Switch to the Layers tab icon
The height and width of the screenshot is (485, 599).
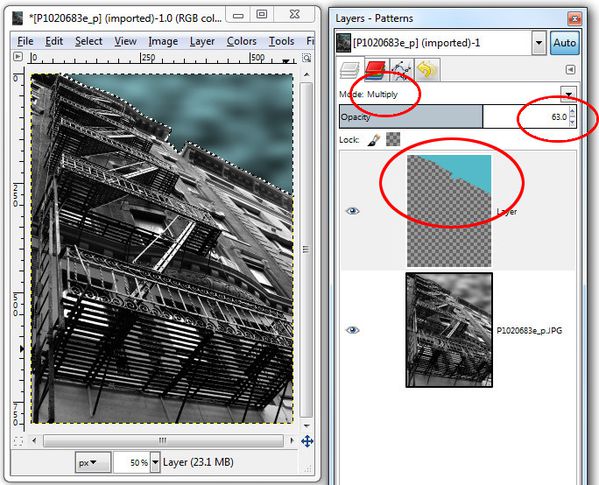350,70
